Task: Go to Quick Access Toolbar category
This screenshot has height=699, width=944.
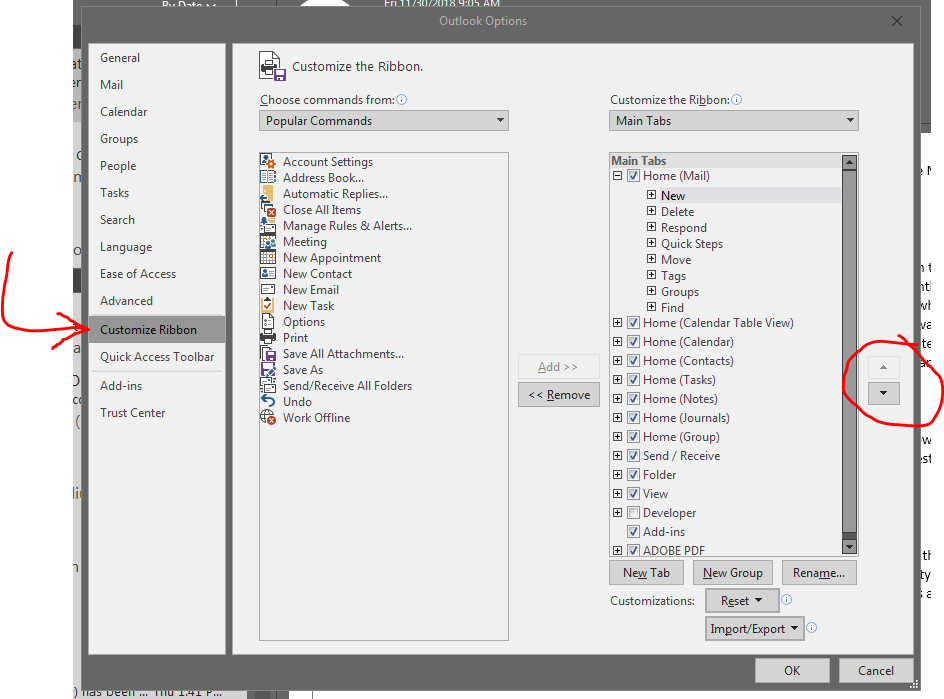Action: pyautogui.click(x=157, y=357)
